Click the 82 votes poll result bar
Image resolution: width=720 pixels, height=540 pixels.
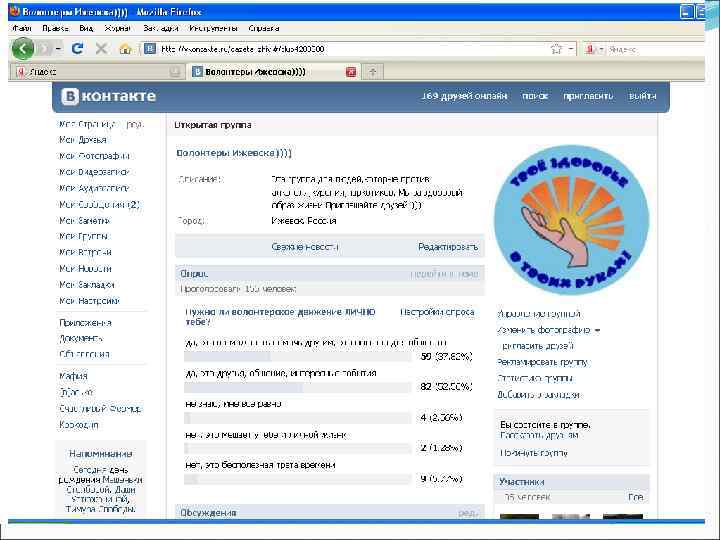click(x=298, y=387)
